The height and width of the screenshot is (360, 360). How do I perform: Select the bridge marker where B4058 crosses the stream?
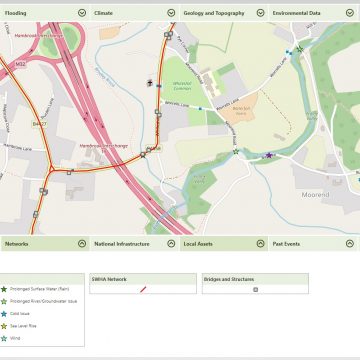tap(143, 154)
